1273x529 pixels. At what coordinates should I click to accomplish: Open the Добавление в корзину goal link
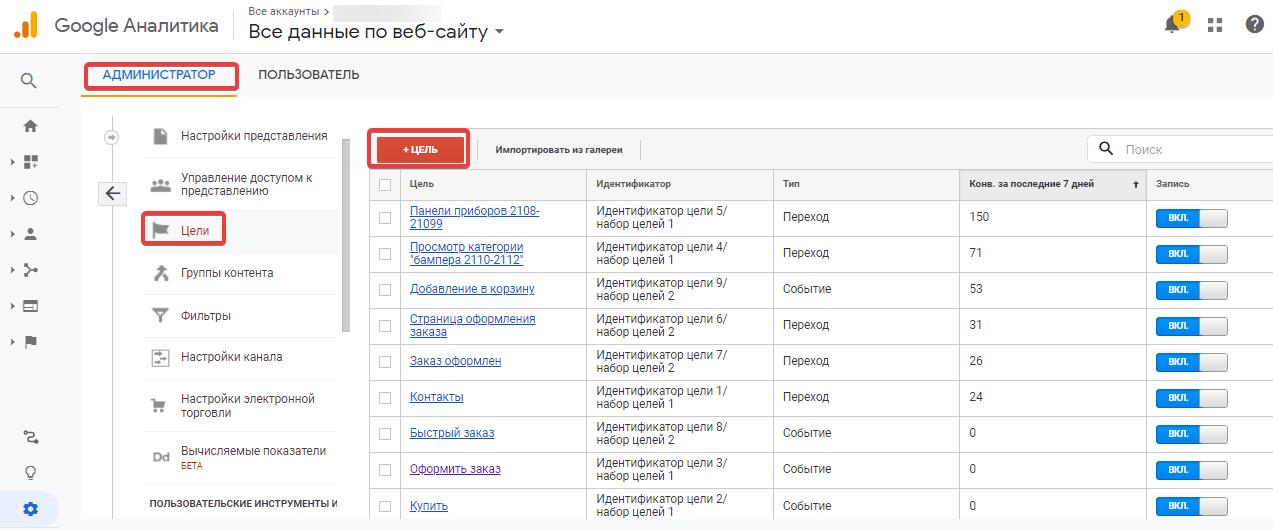[472, 289]
